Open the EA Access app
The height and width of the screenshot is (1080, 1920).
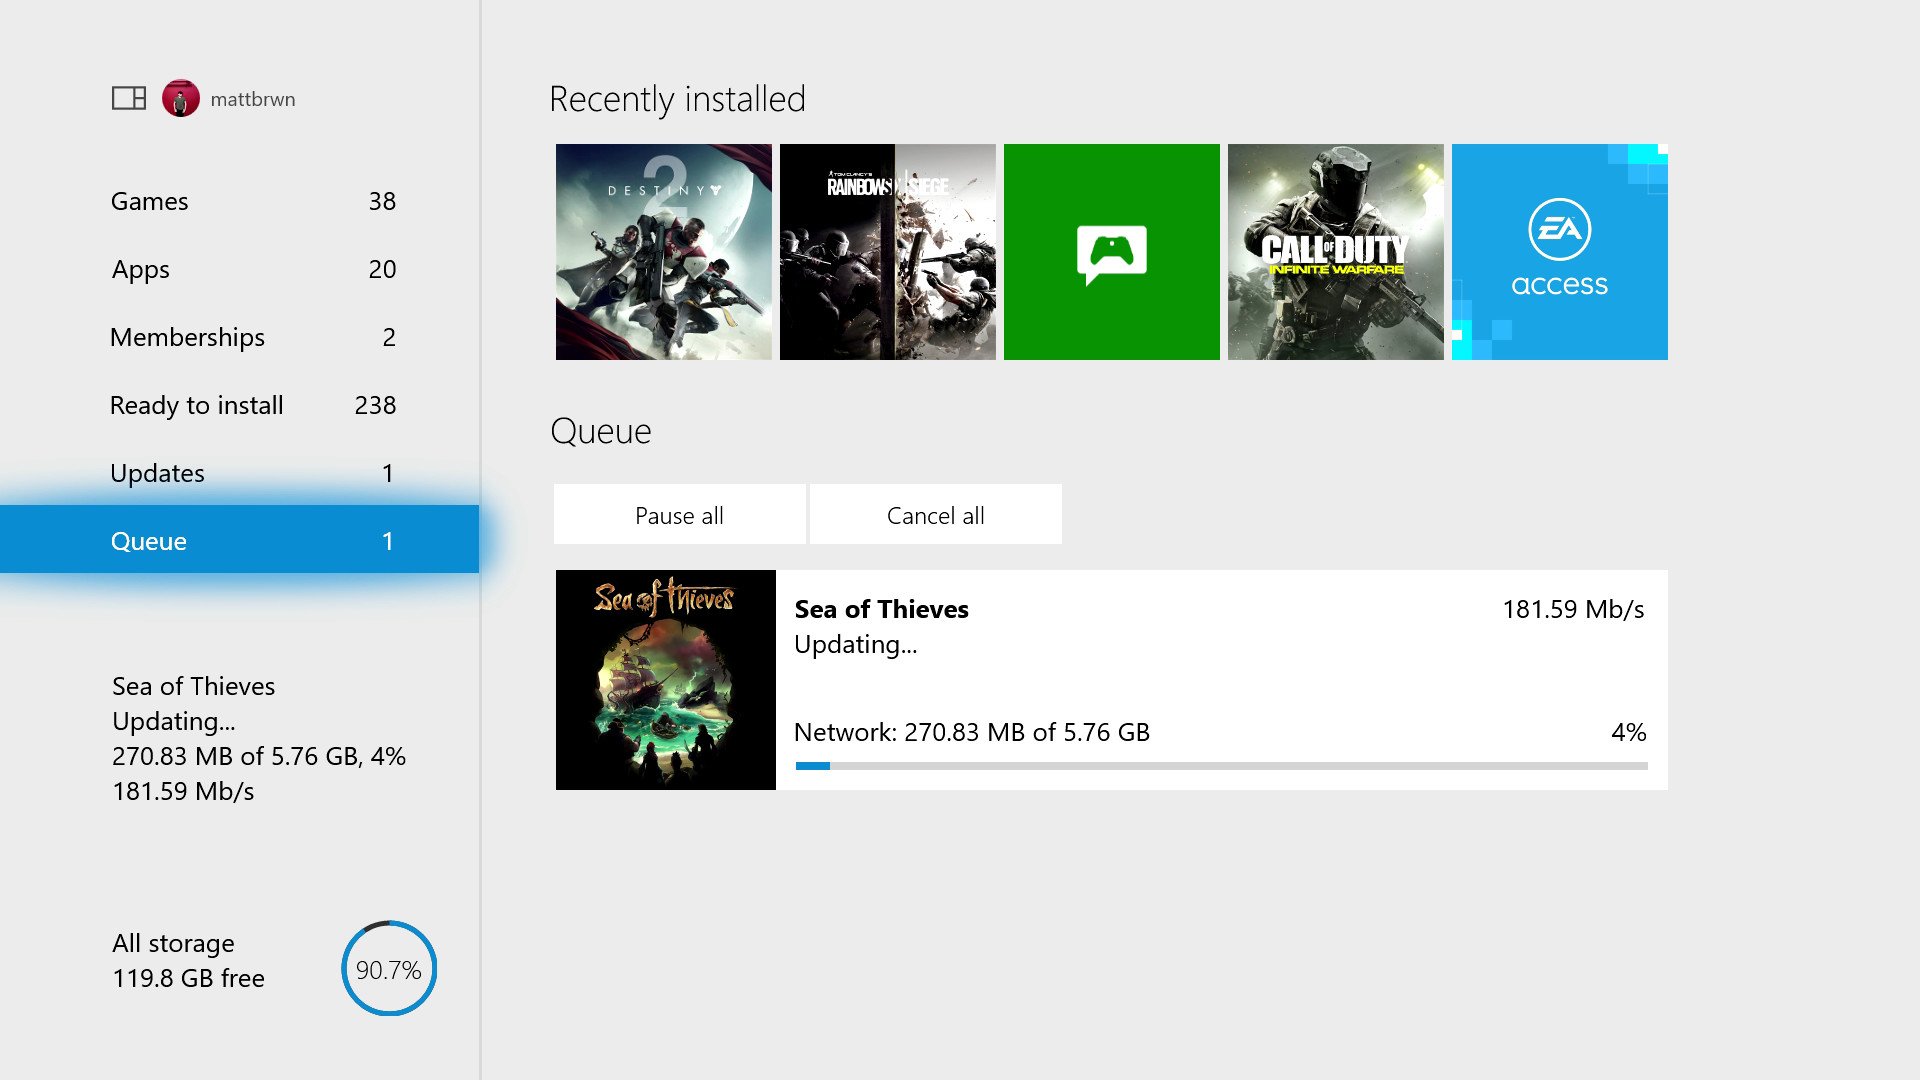tap(1559, 250)
